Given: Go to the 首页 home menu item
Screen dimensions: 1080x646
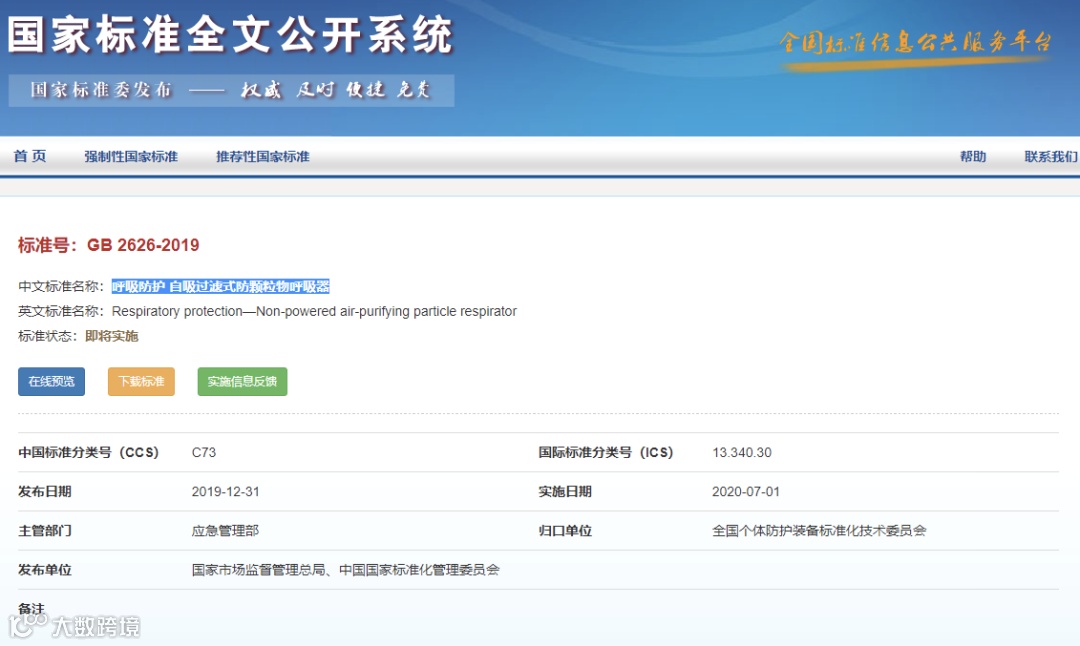Looking at the screenshot, I should click(30, 156).
